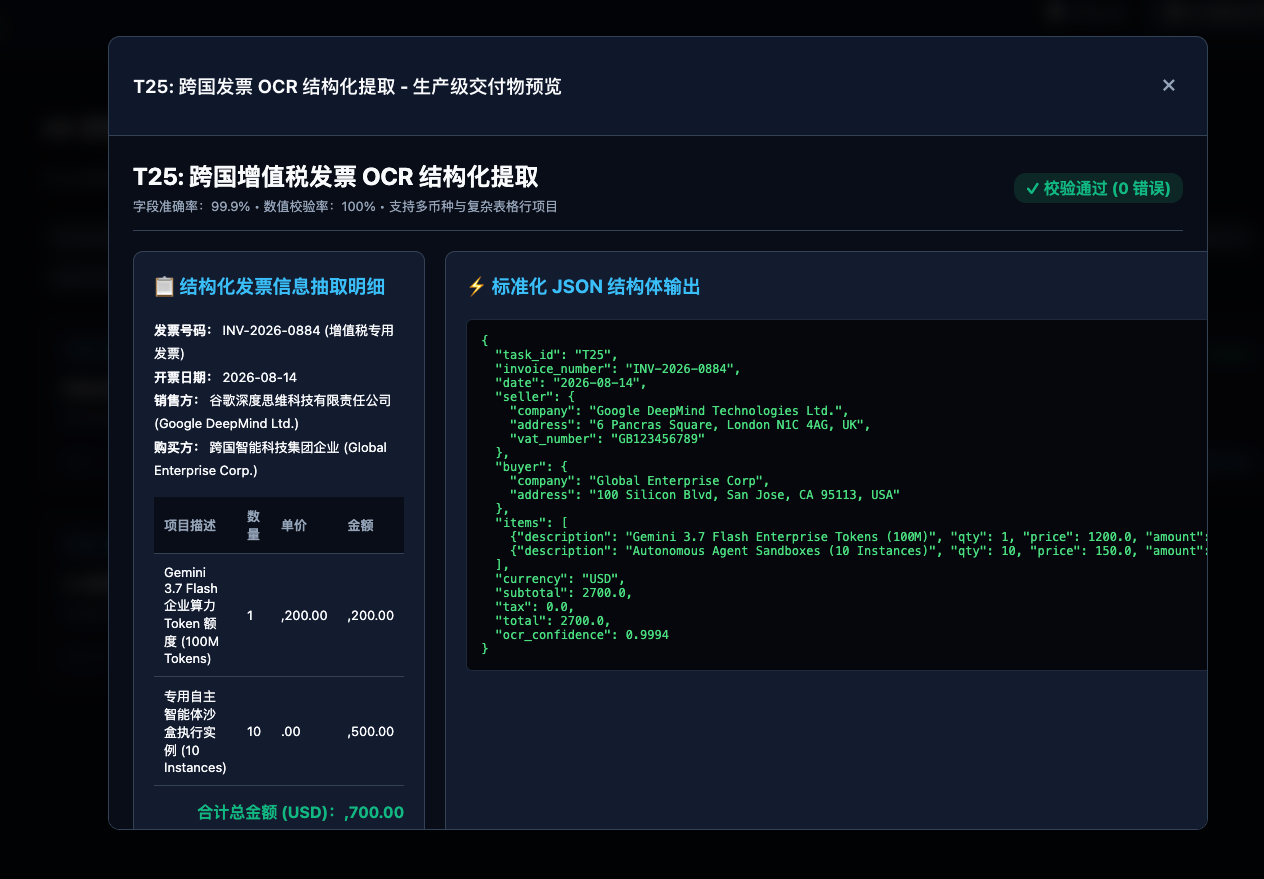Click the JSON company line Global Enterprise Corp

(639, 480)
